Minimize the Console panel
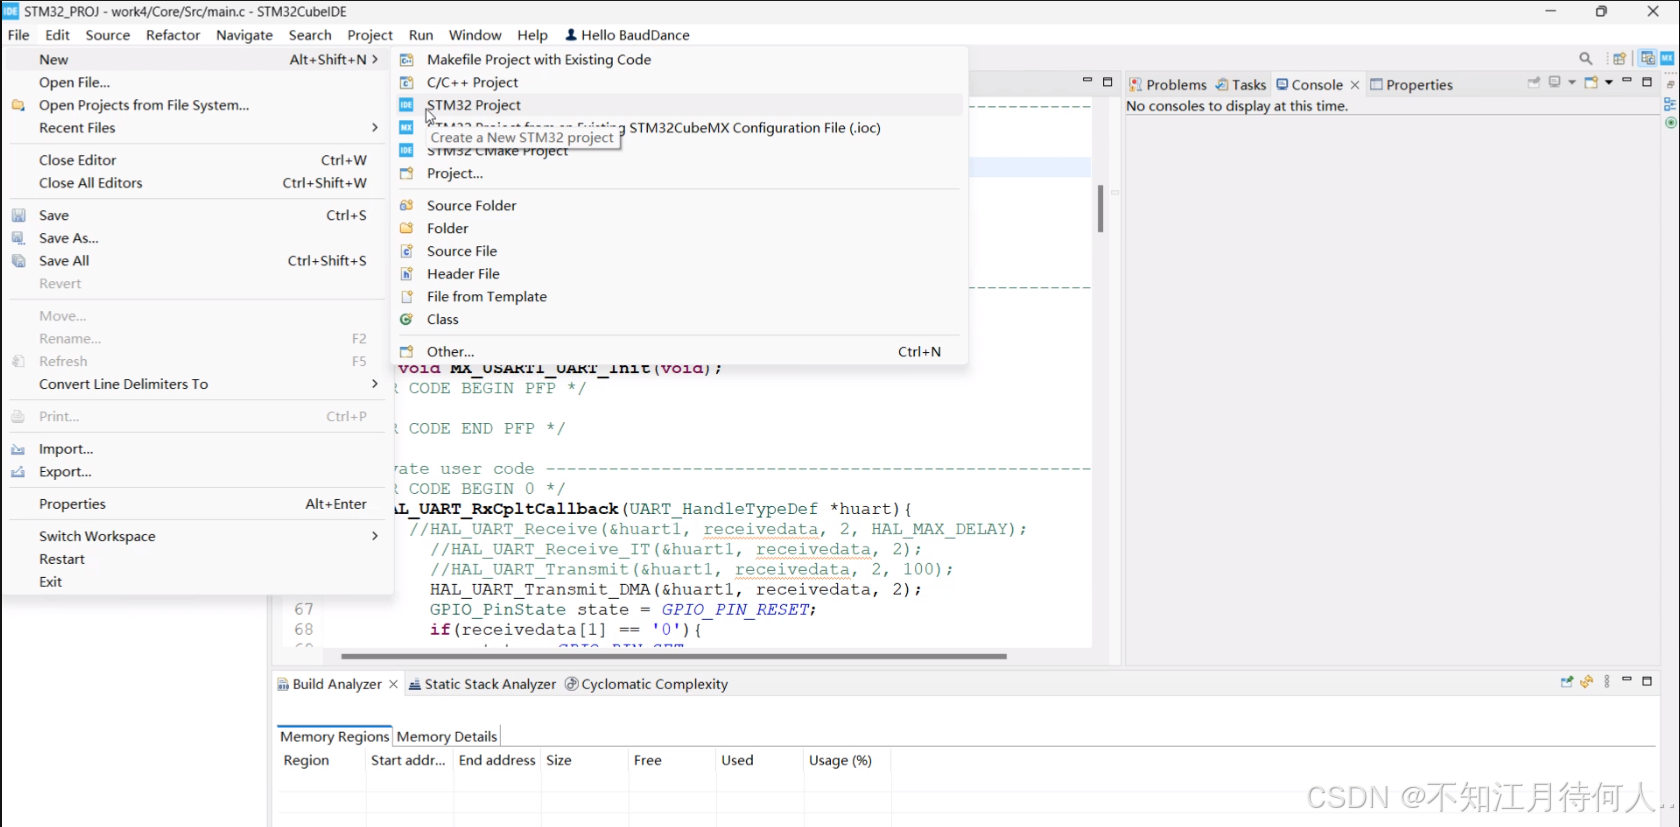 tap(1627, 80)
